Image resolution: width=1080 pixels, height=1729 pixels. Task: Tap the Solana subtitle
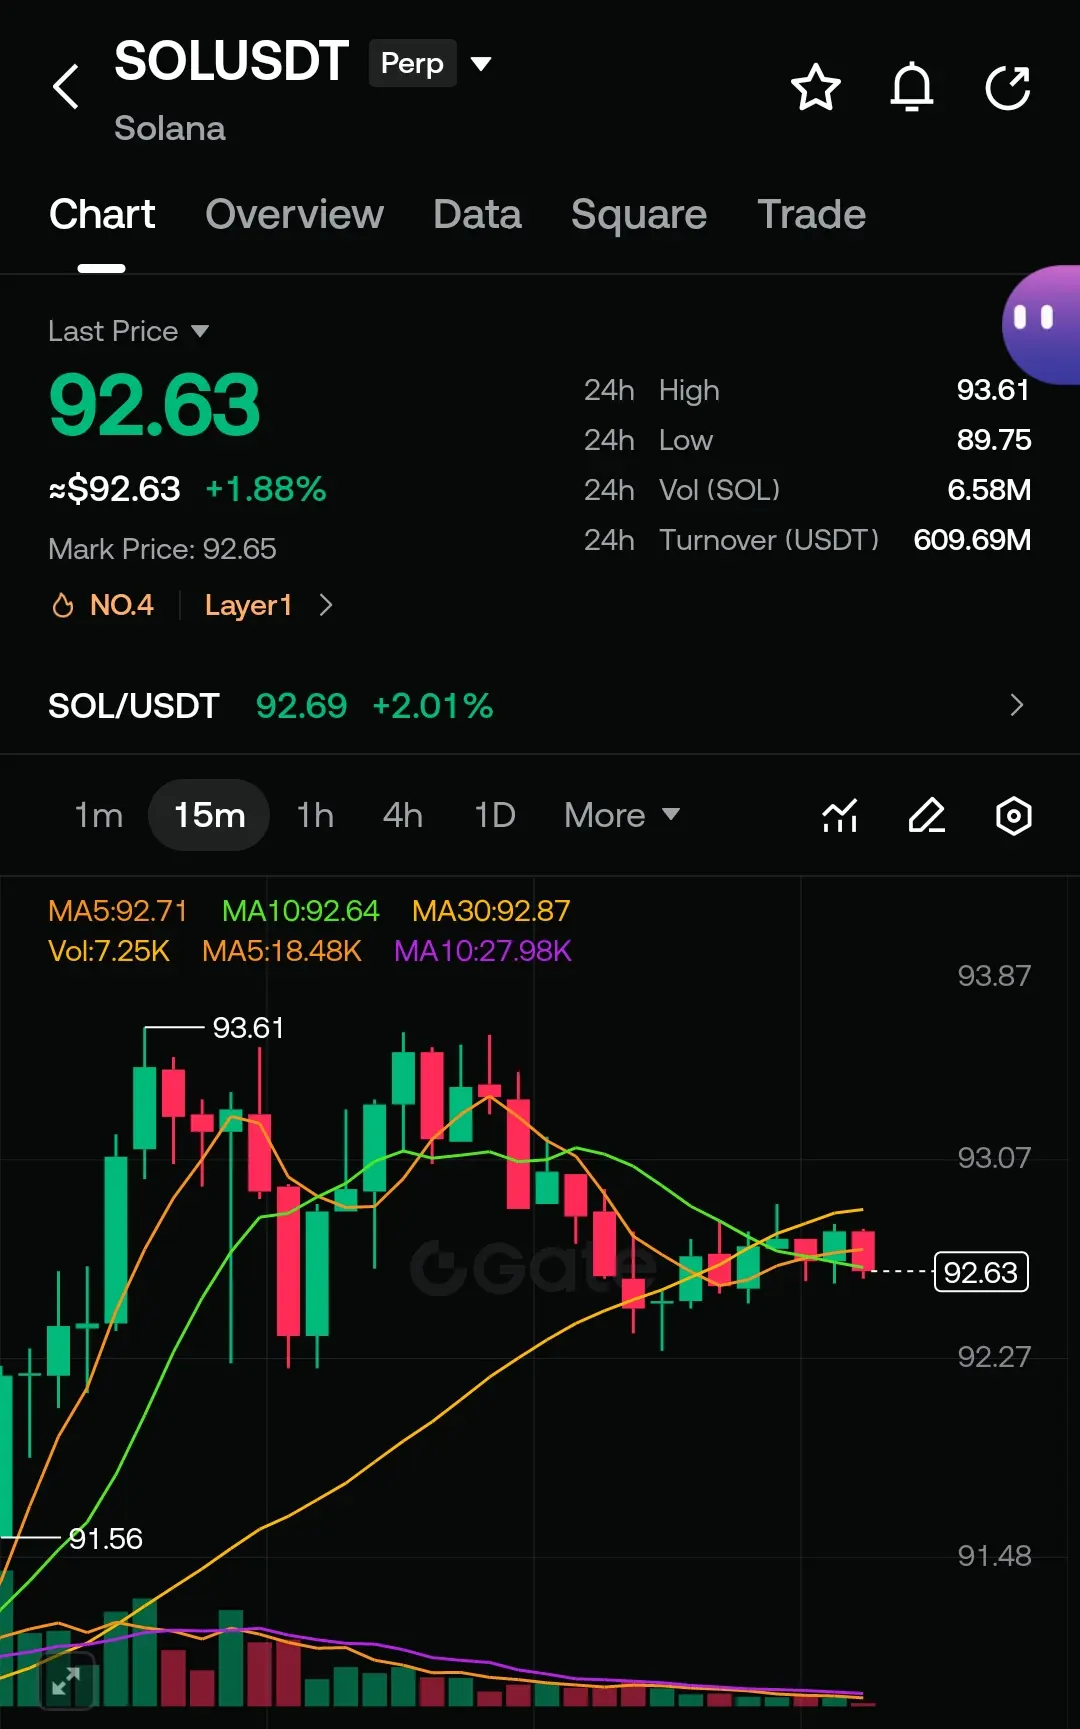[x=170, y=128]
